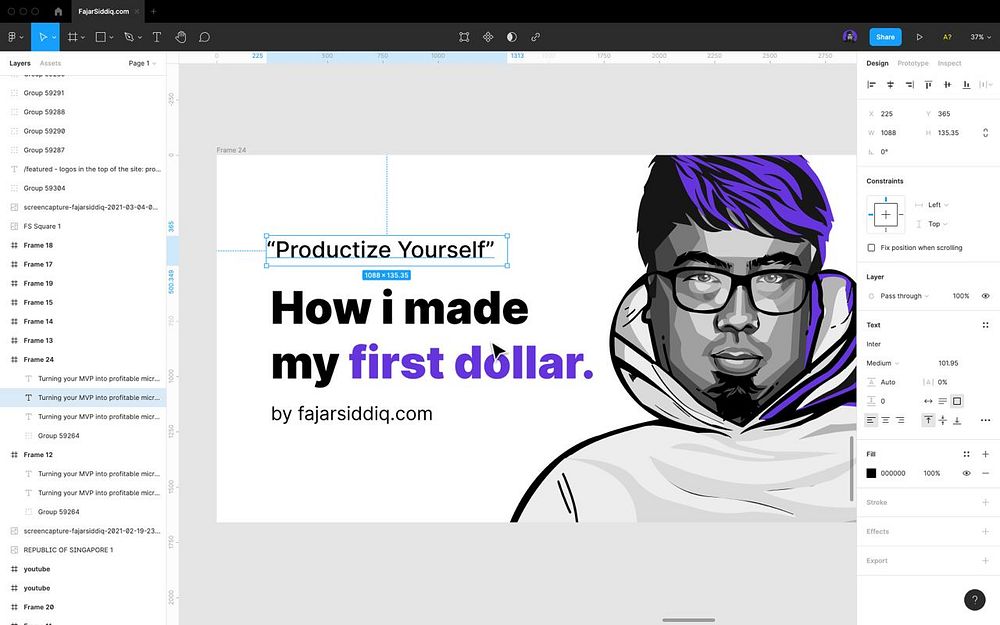Click the Create component icon

(488, 37)
